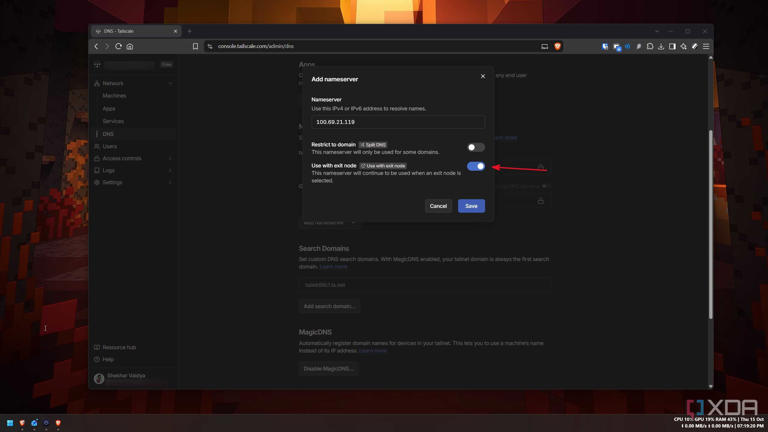Turn off Use with exit node switch
Screen dimensions: 768x432
(x=476, y=166)
